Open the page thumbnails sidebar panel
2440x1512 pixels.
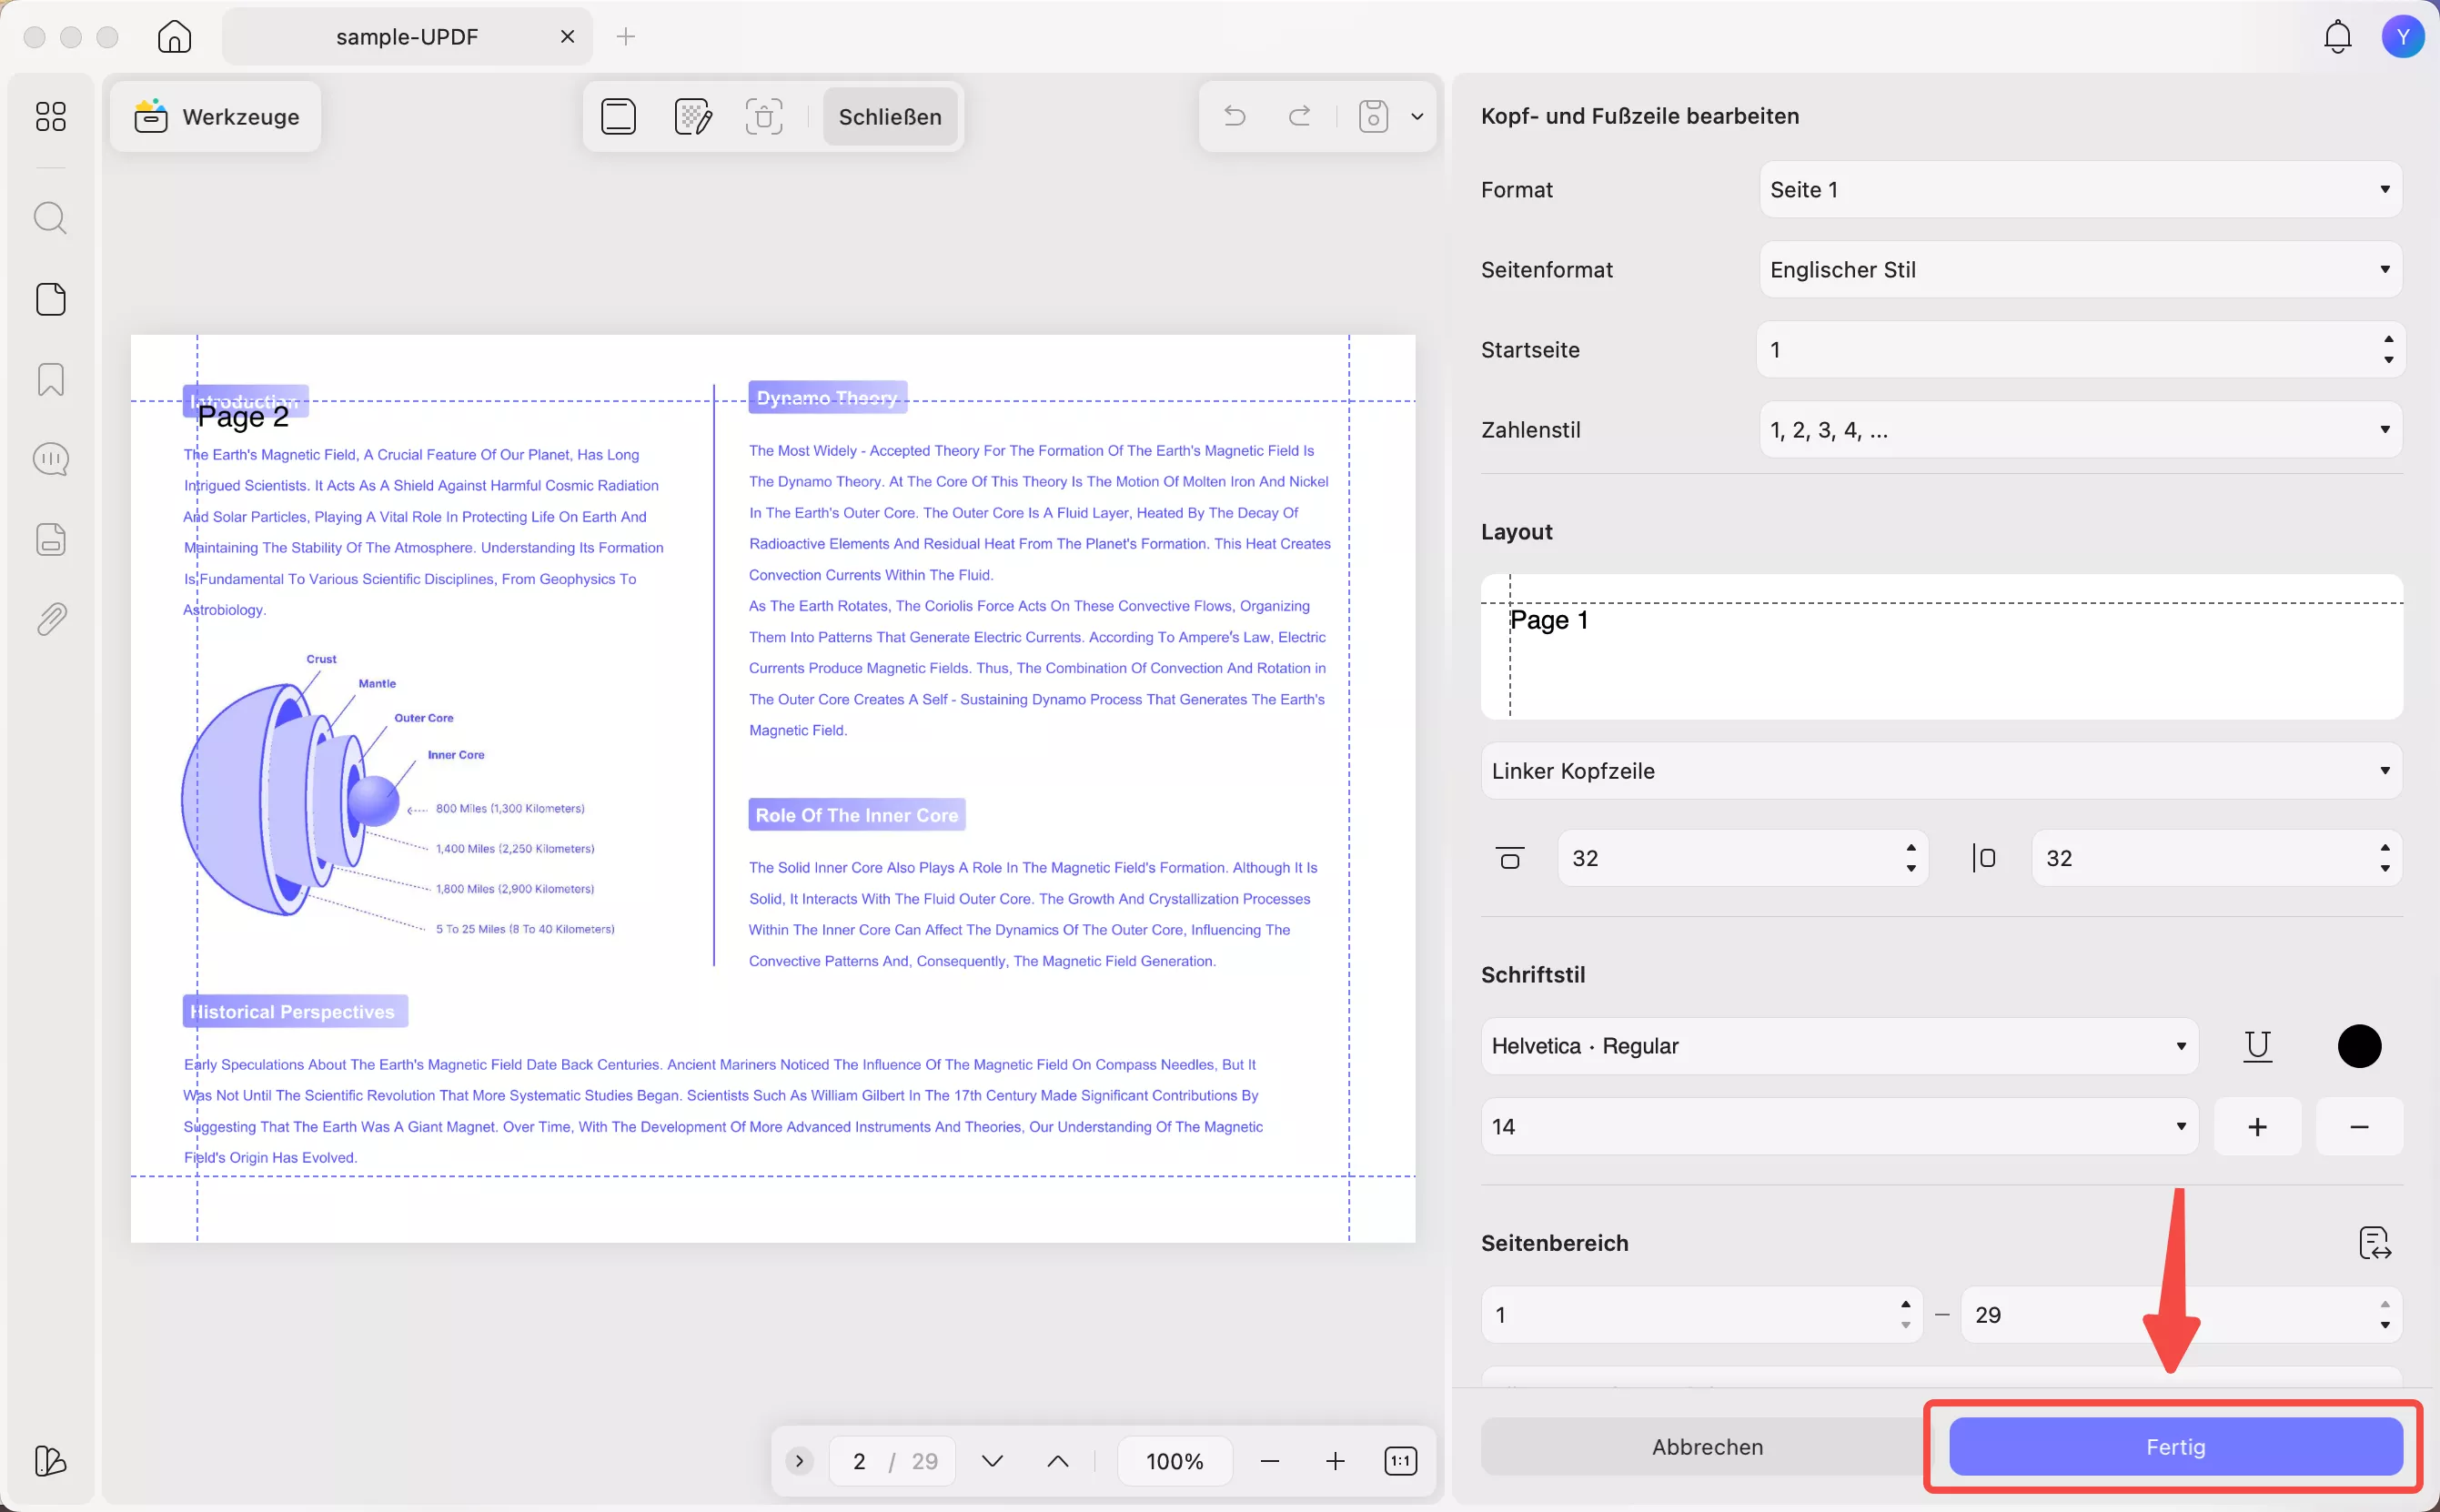coord(51,298)
